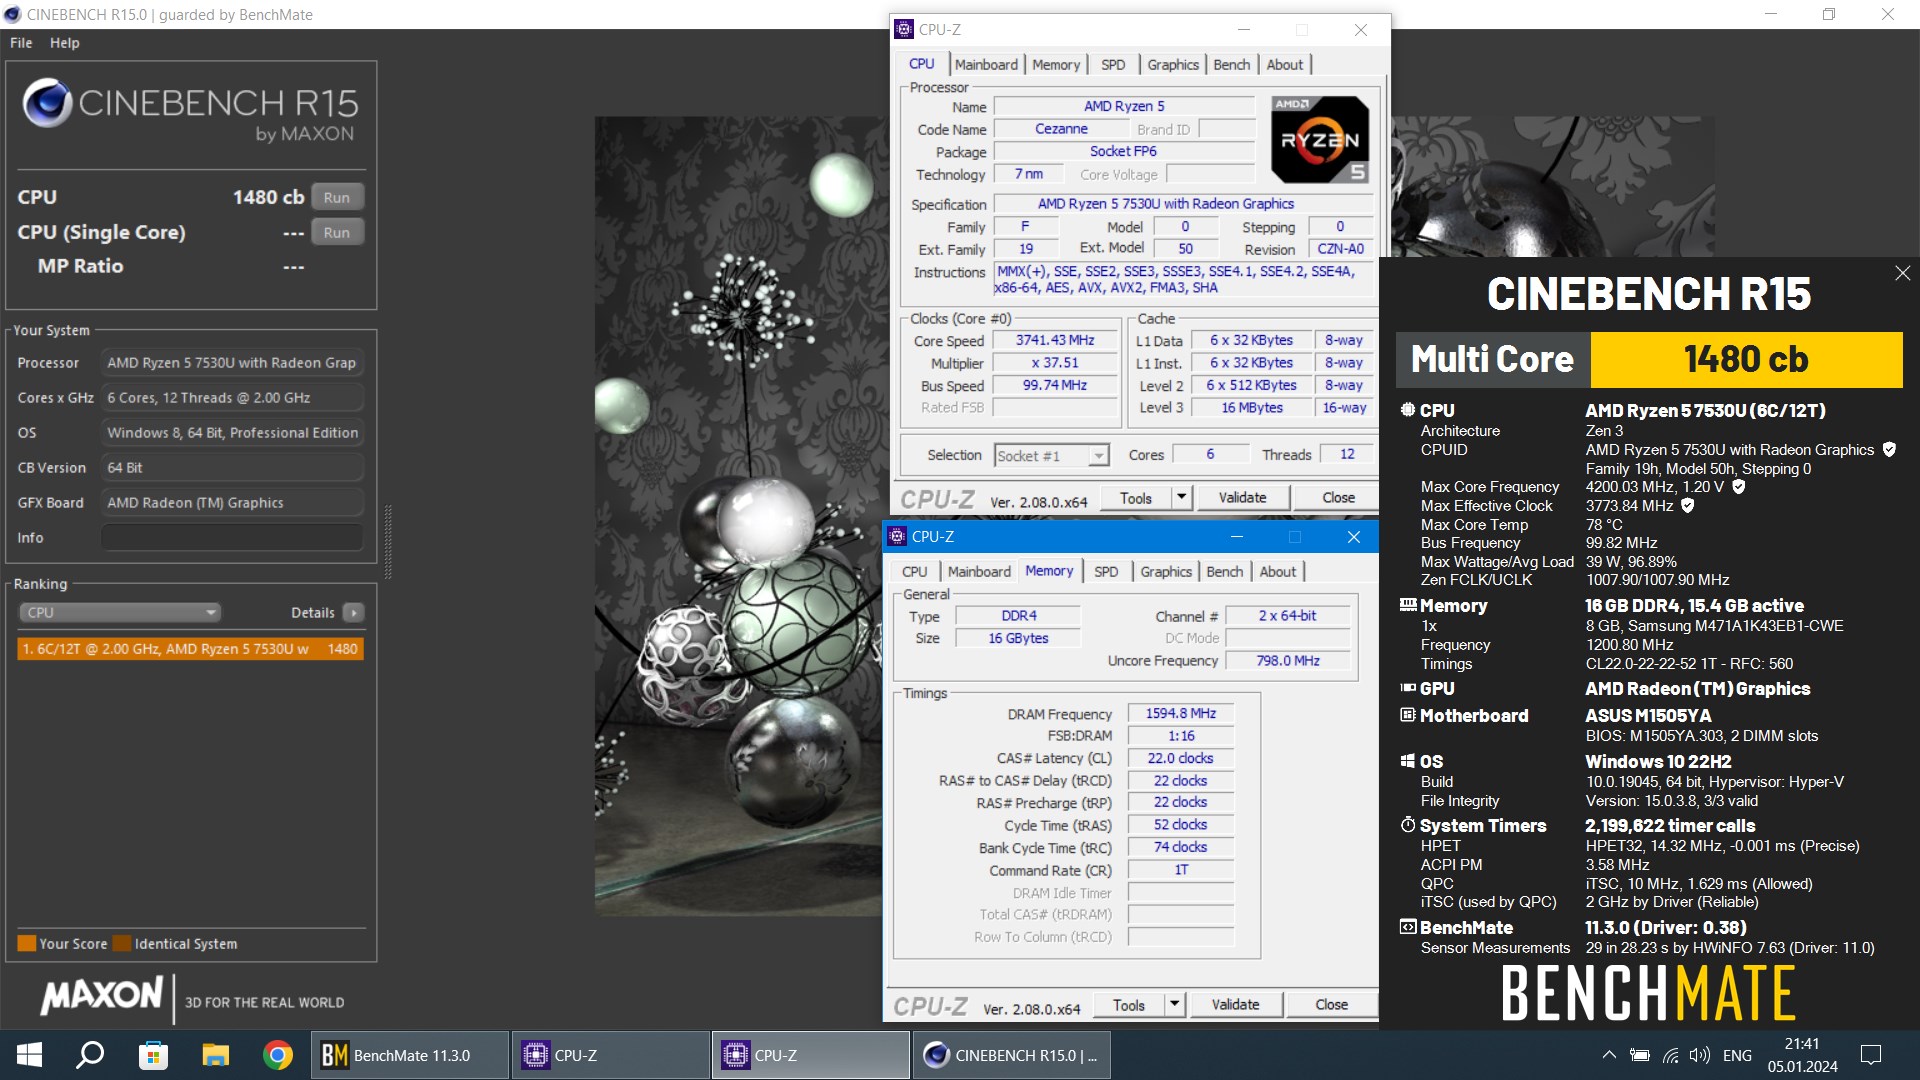The width and height of the screenshot is (1920, 1080).
Task: Open the volume speaker tray icon
Action: 1699,1055
